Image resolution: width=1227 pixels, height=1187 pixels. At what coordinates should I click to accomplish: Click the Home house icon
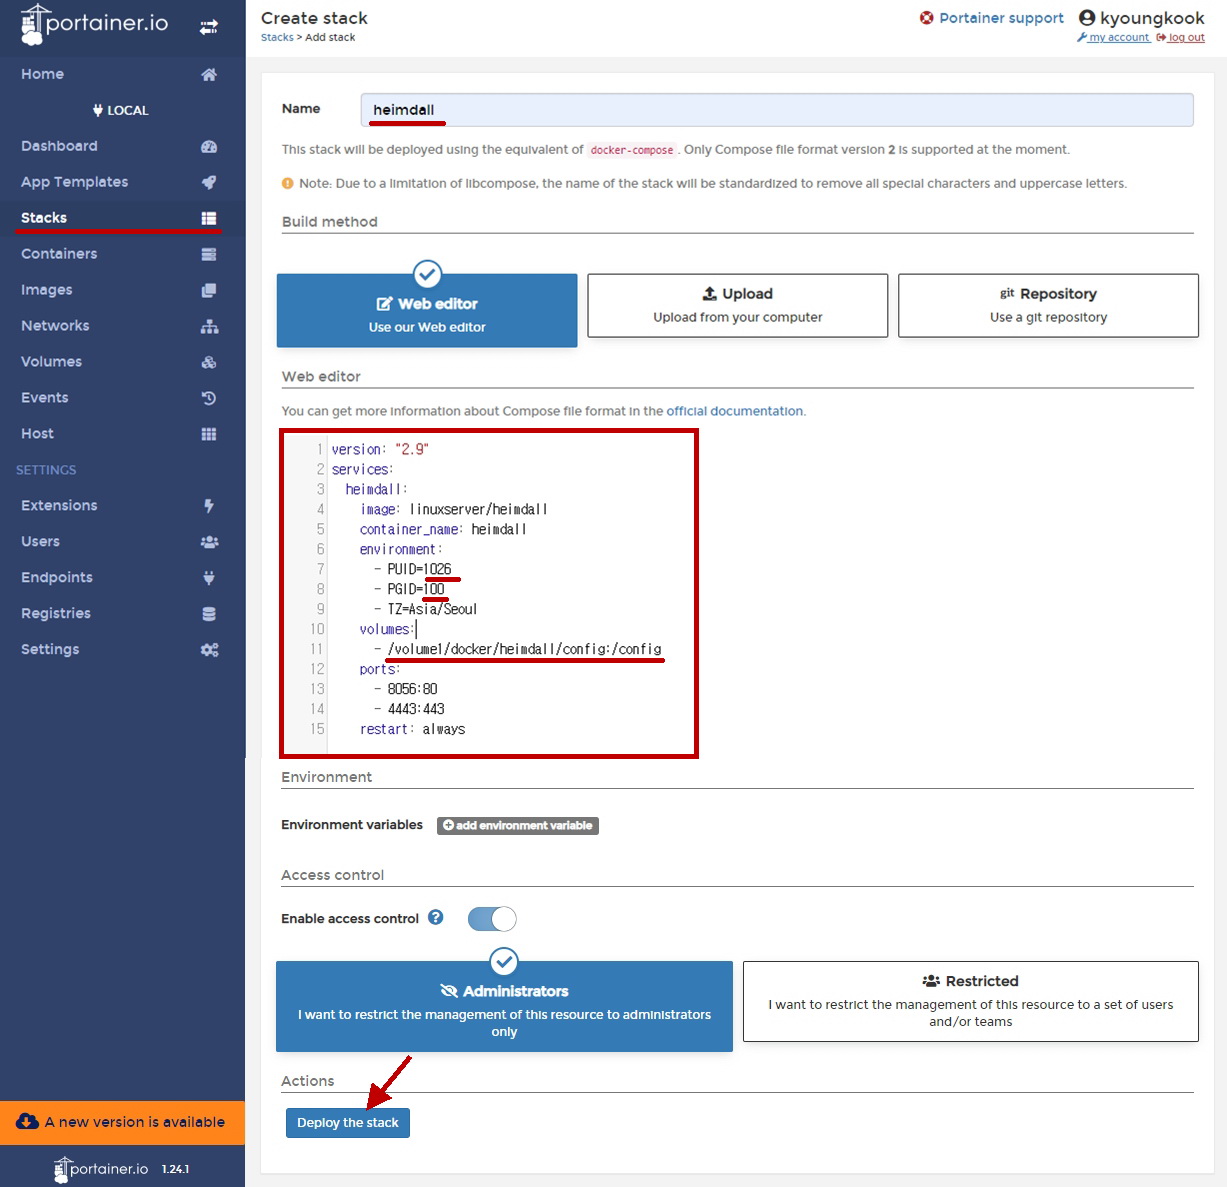pos(209,74)
